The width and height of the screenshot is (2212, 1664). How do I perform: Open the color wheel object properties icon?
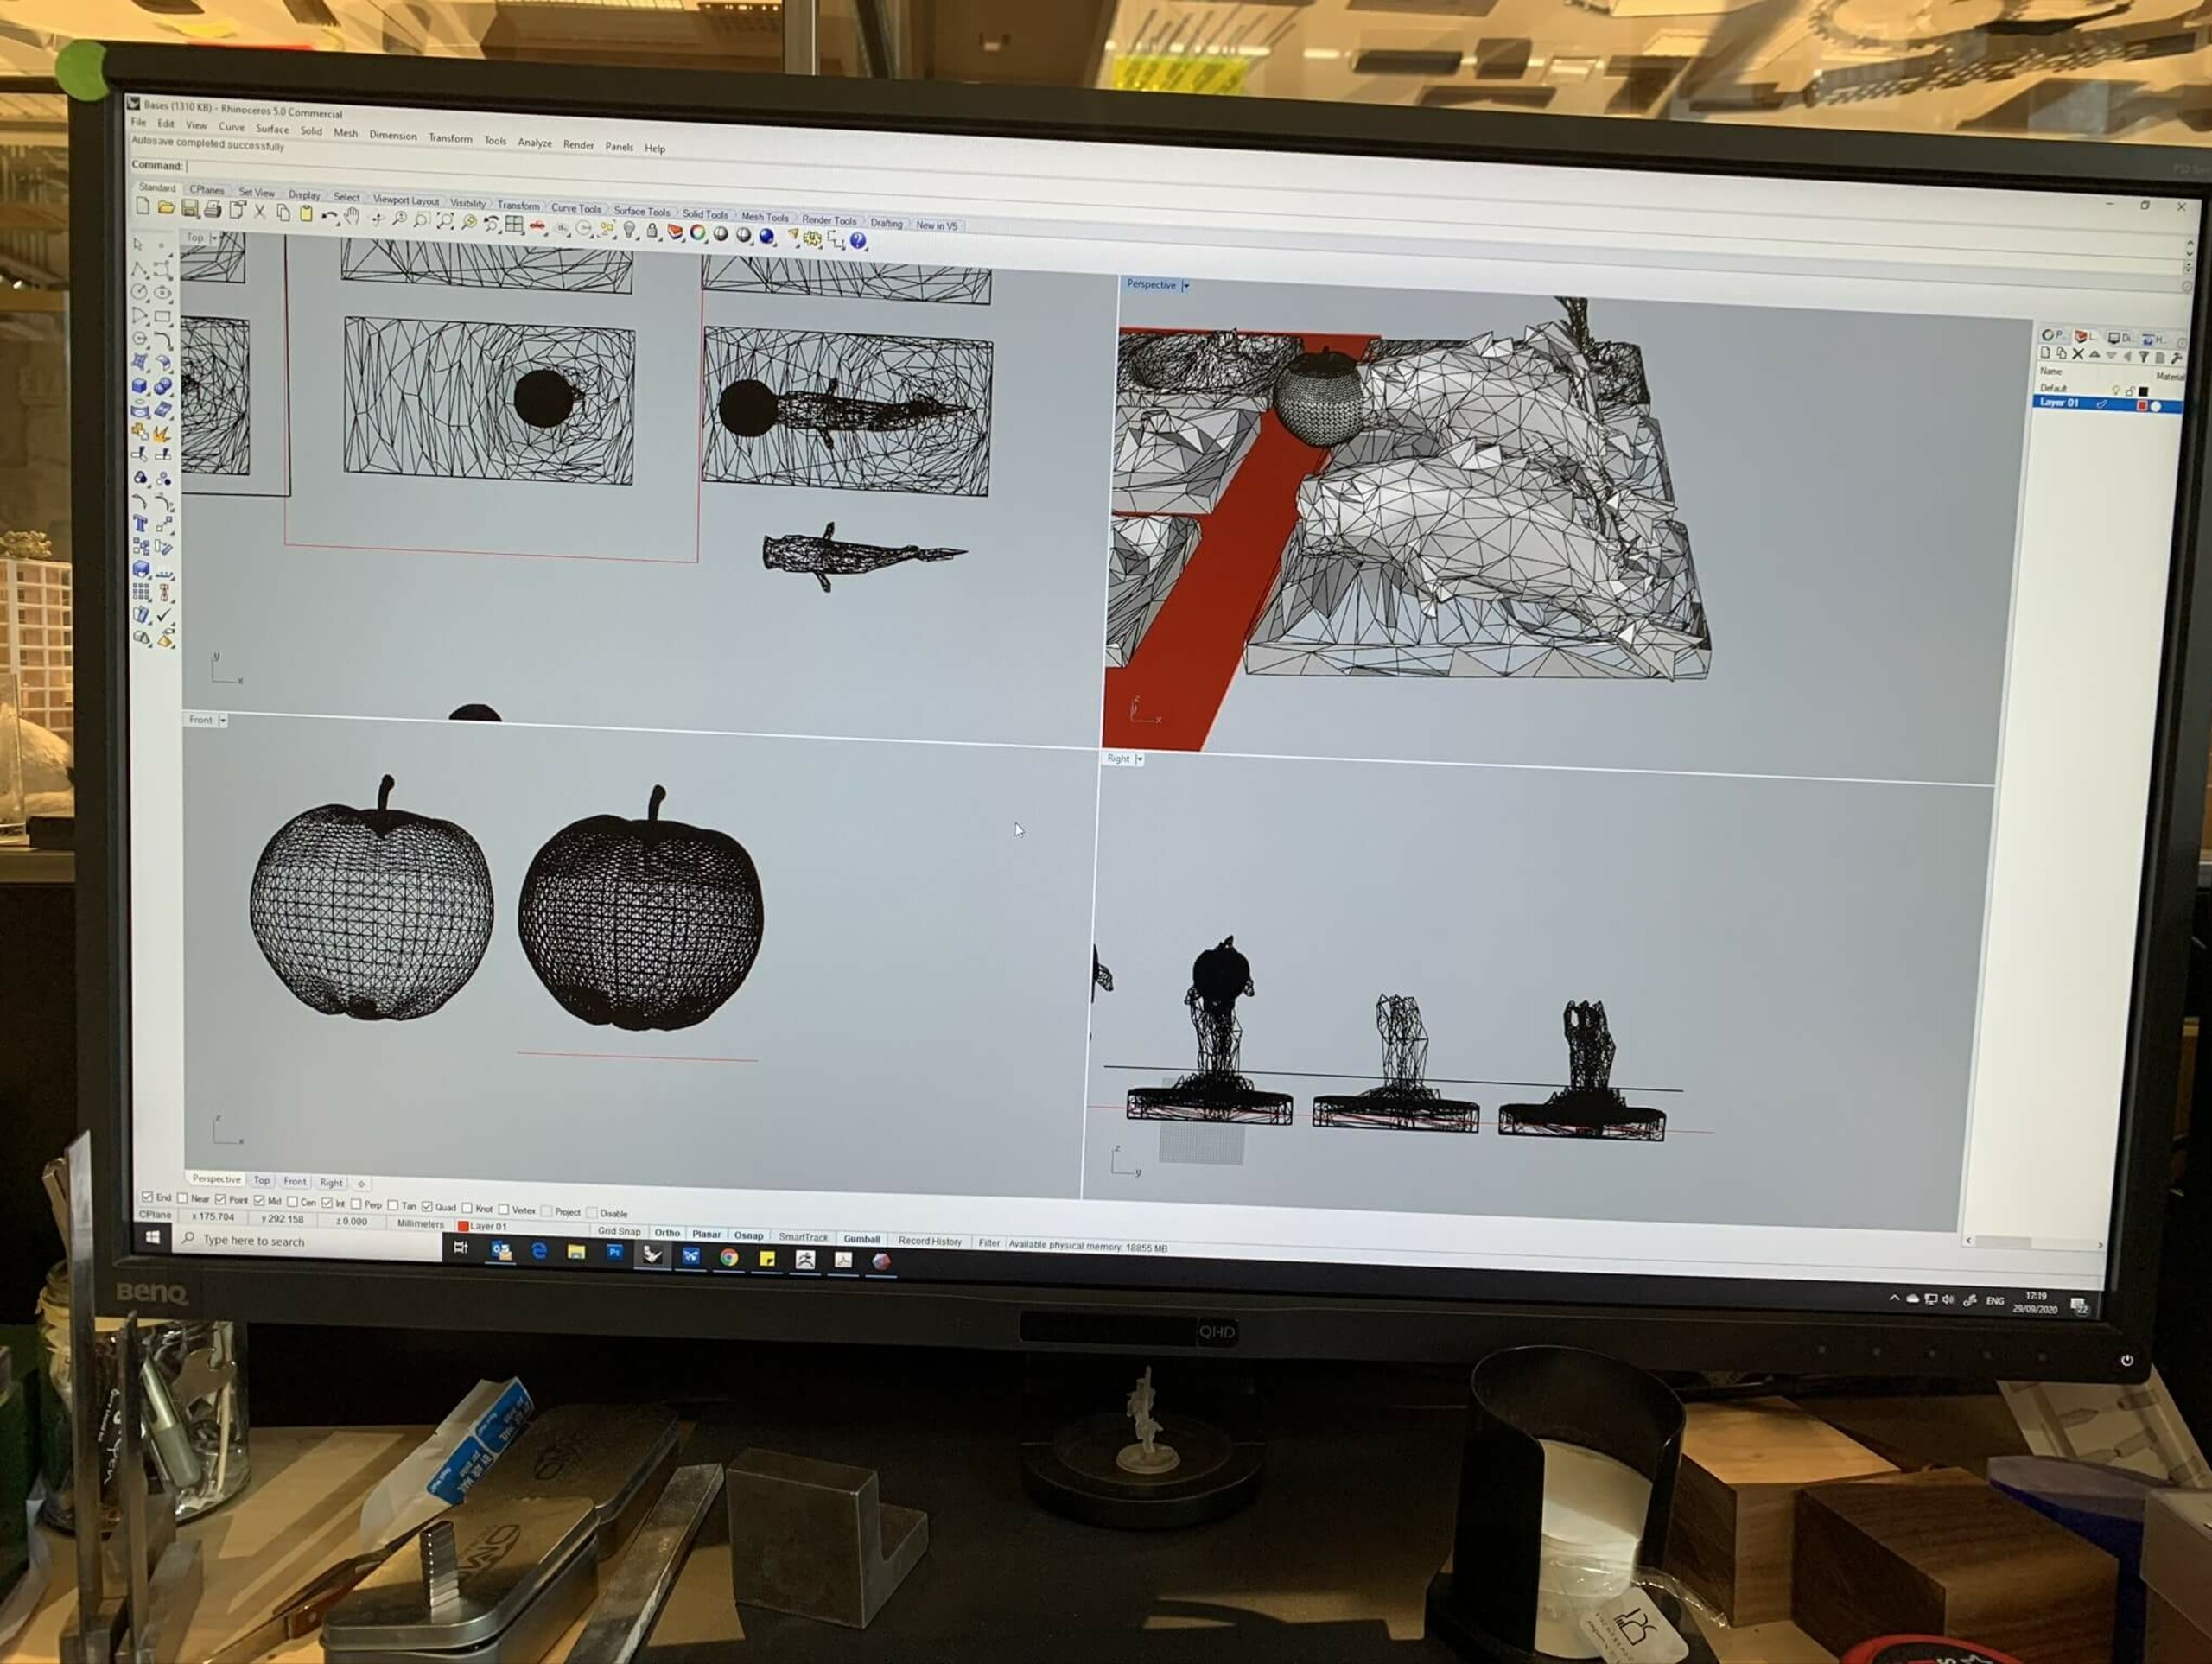pos(698,233)
